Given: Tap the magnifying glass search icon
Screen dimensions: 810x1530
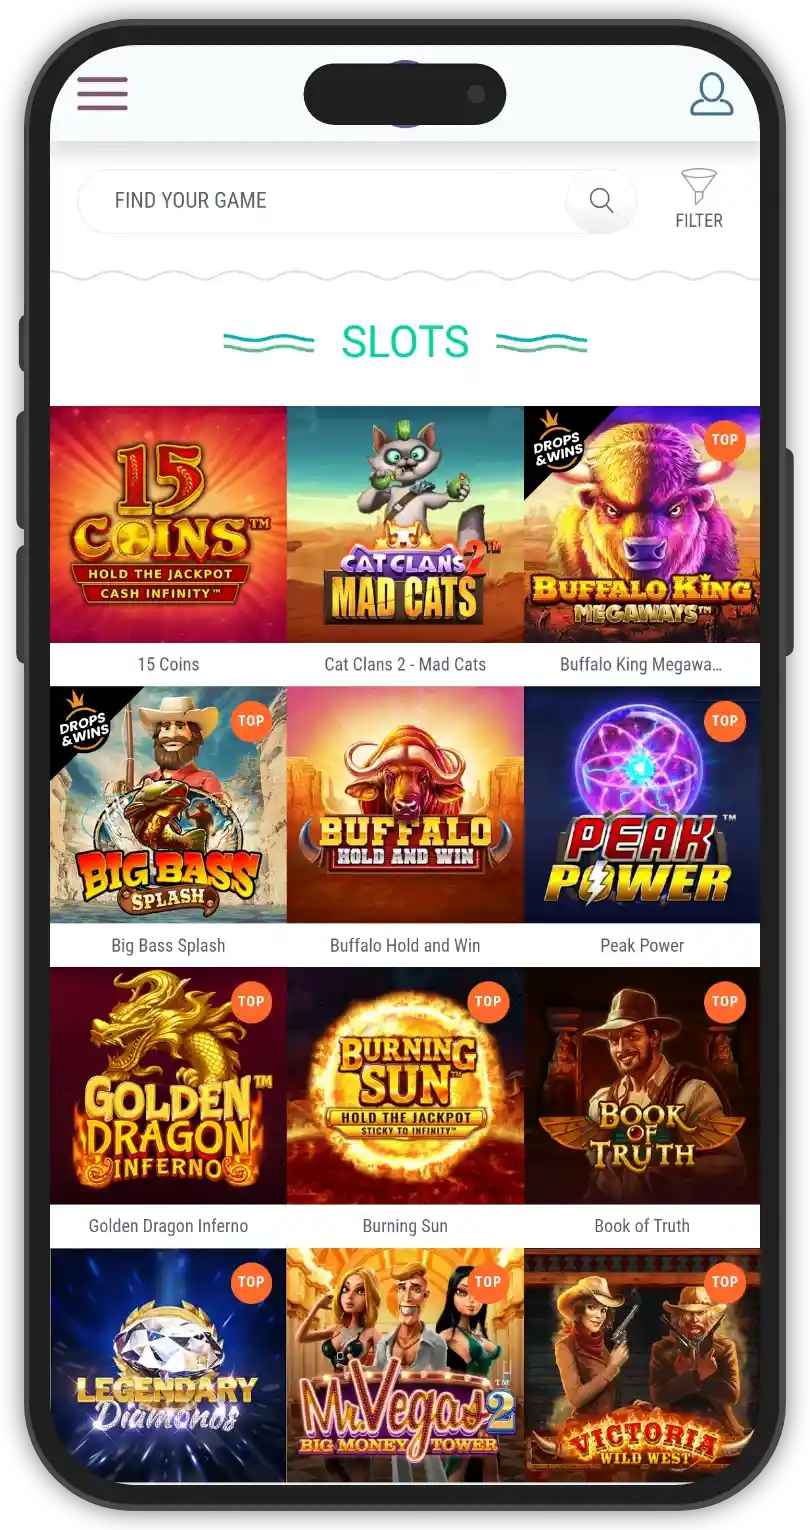Looking at the screenshot, I should click(x=601, y=200).
